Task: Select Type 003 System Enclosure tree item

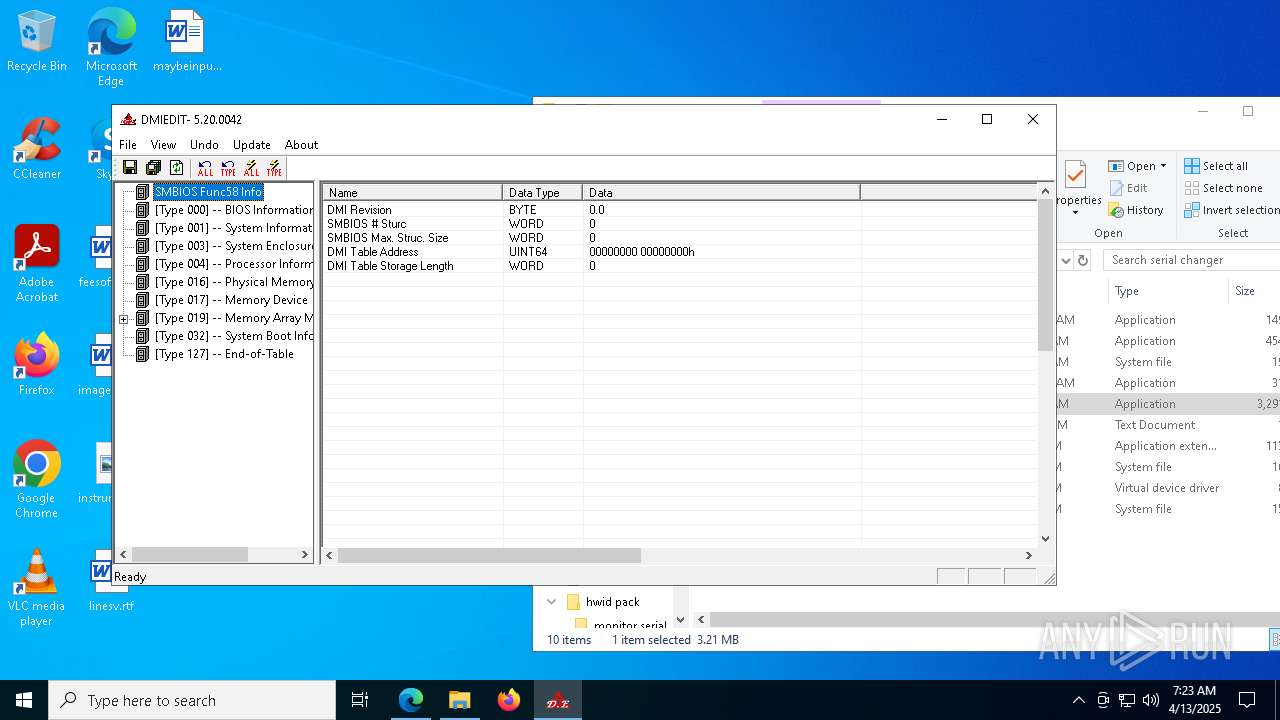Action: click(x=233, y=246)
